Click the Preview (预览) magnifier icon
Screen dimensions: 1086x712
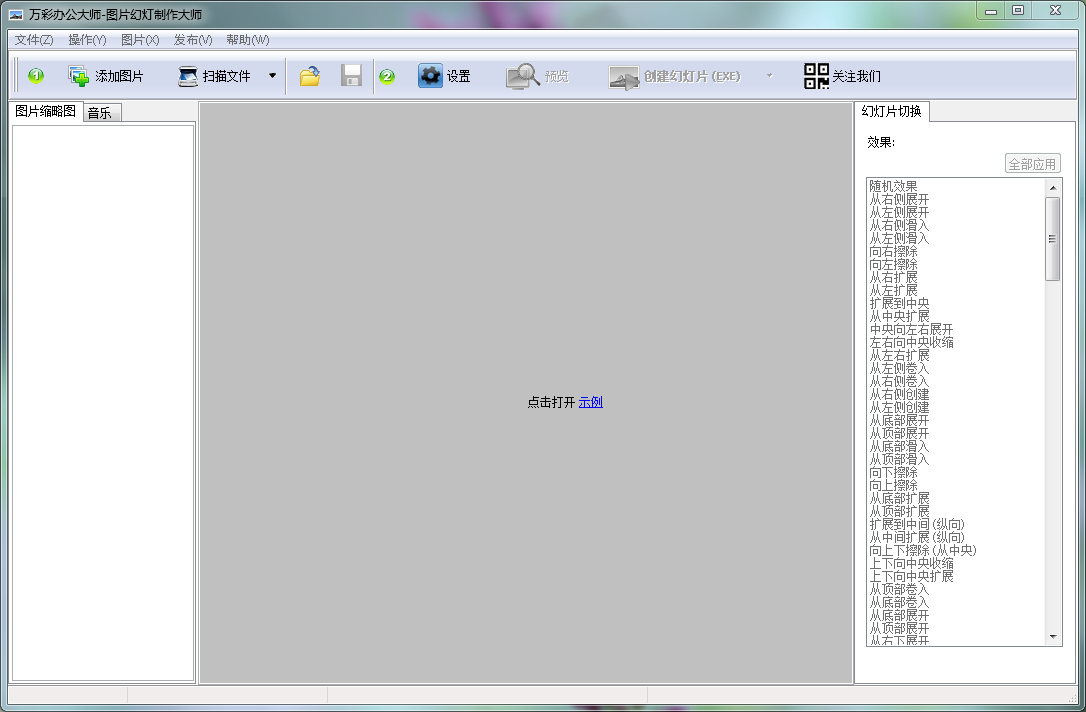click(x=522, y=76)
